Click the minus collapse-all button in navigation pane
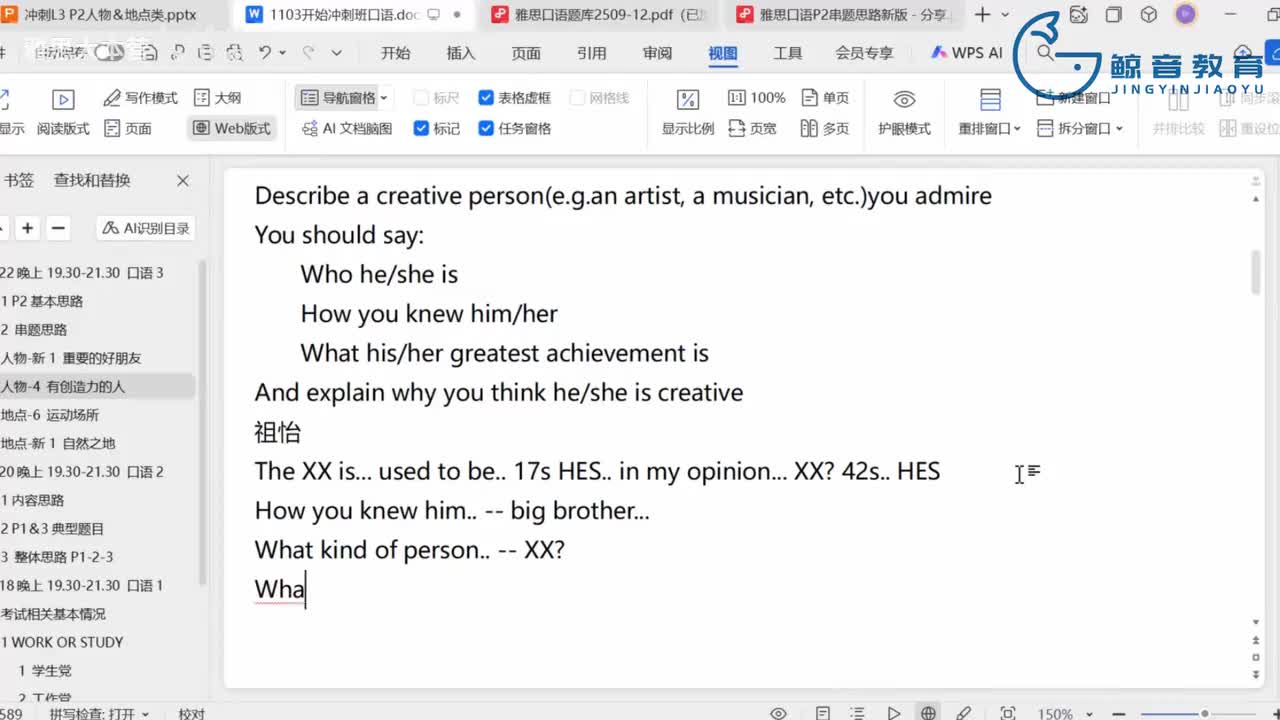This screenshot has width=1280, height=720. click(x=58, y=228)
